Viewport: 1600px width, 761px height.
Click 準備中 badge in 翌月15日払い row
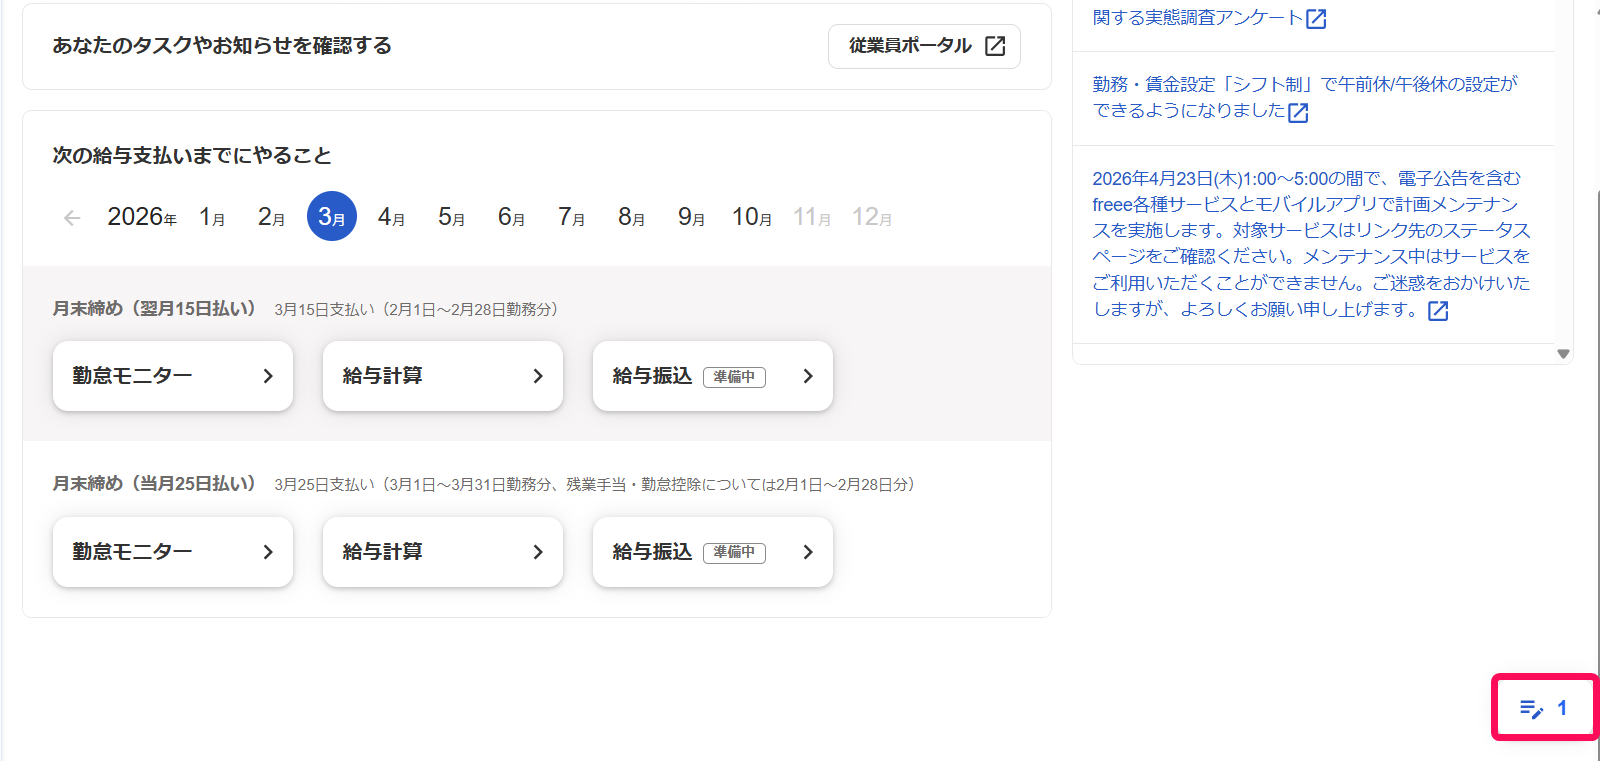click(734, 377)
